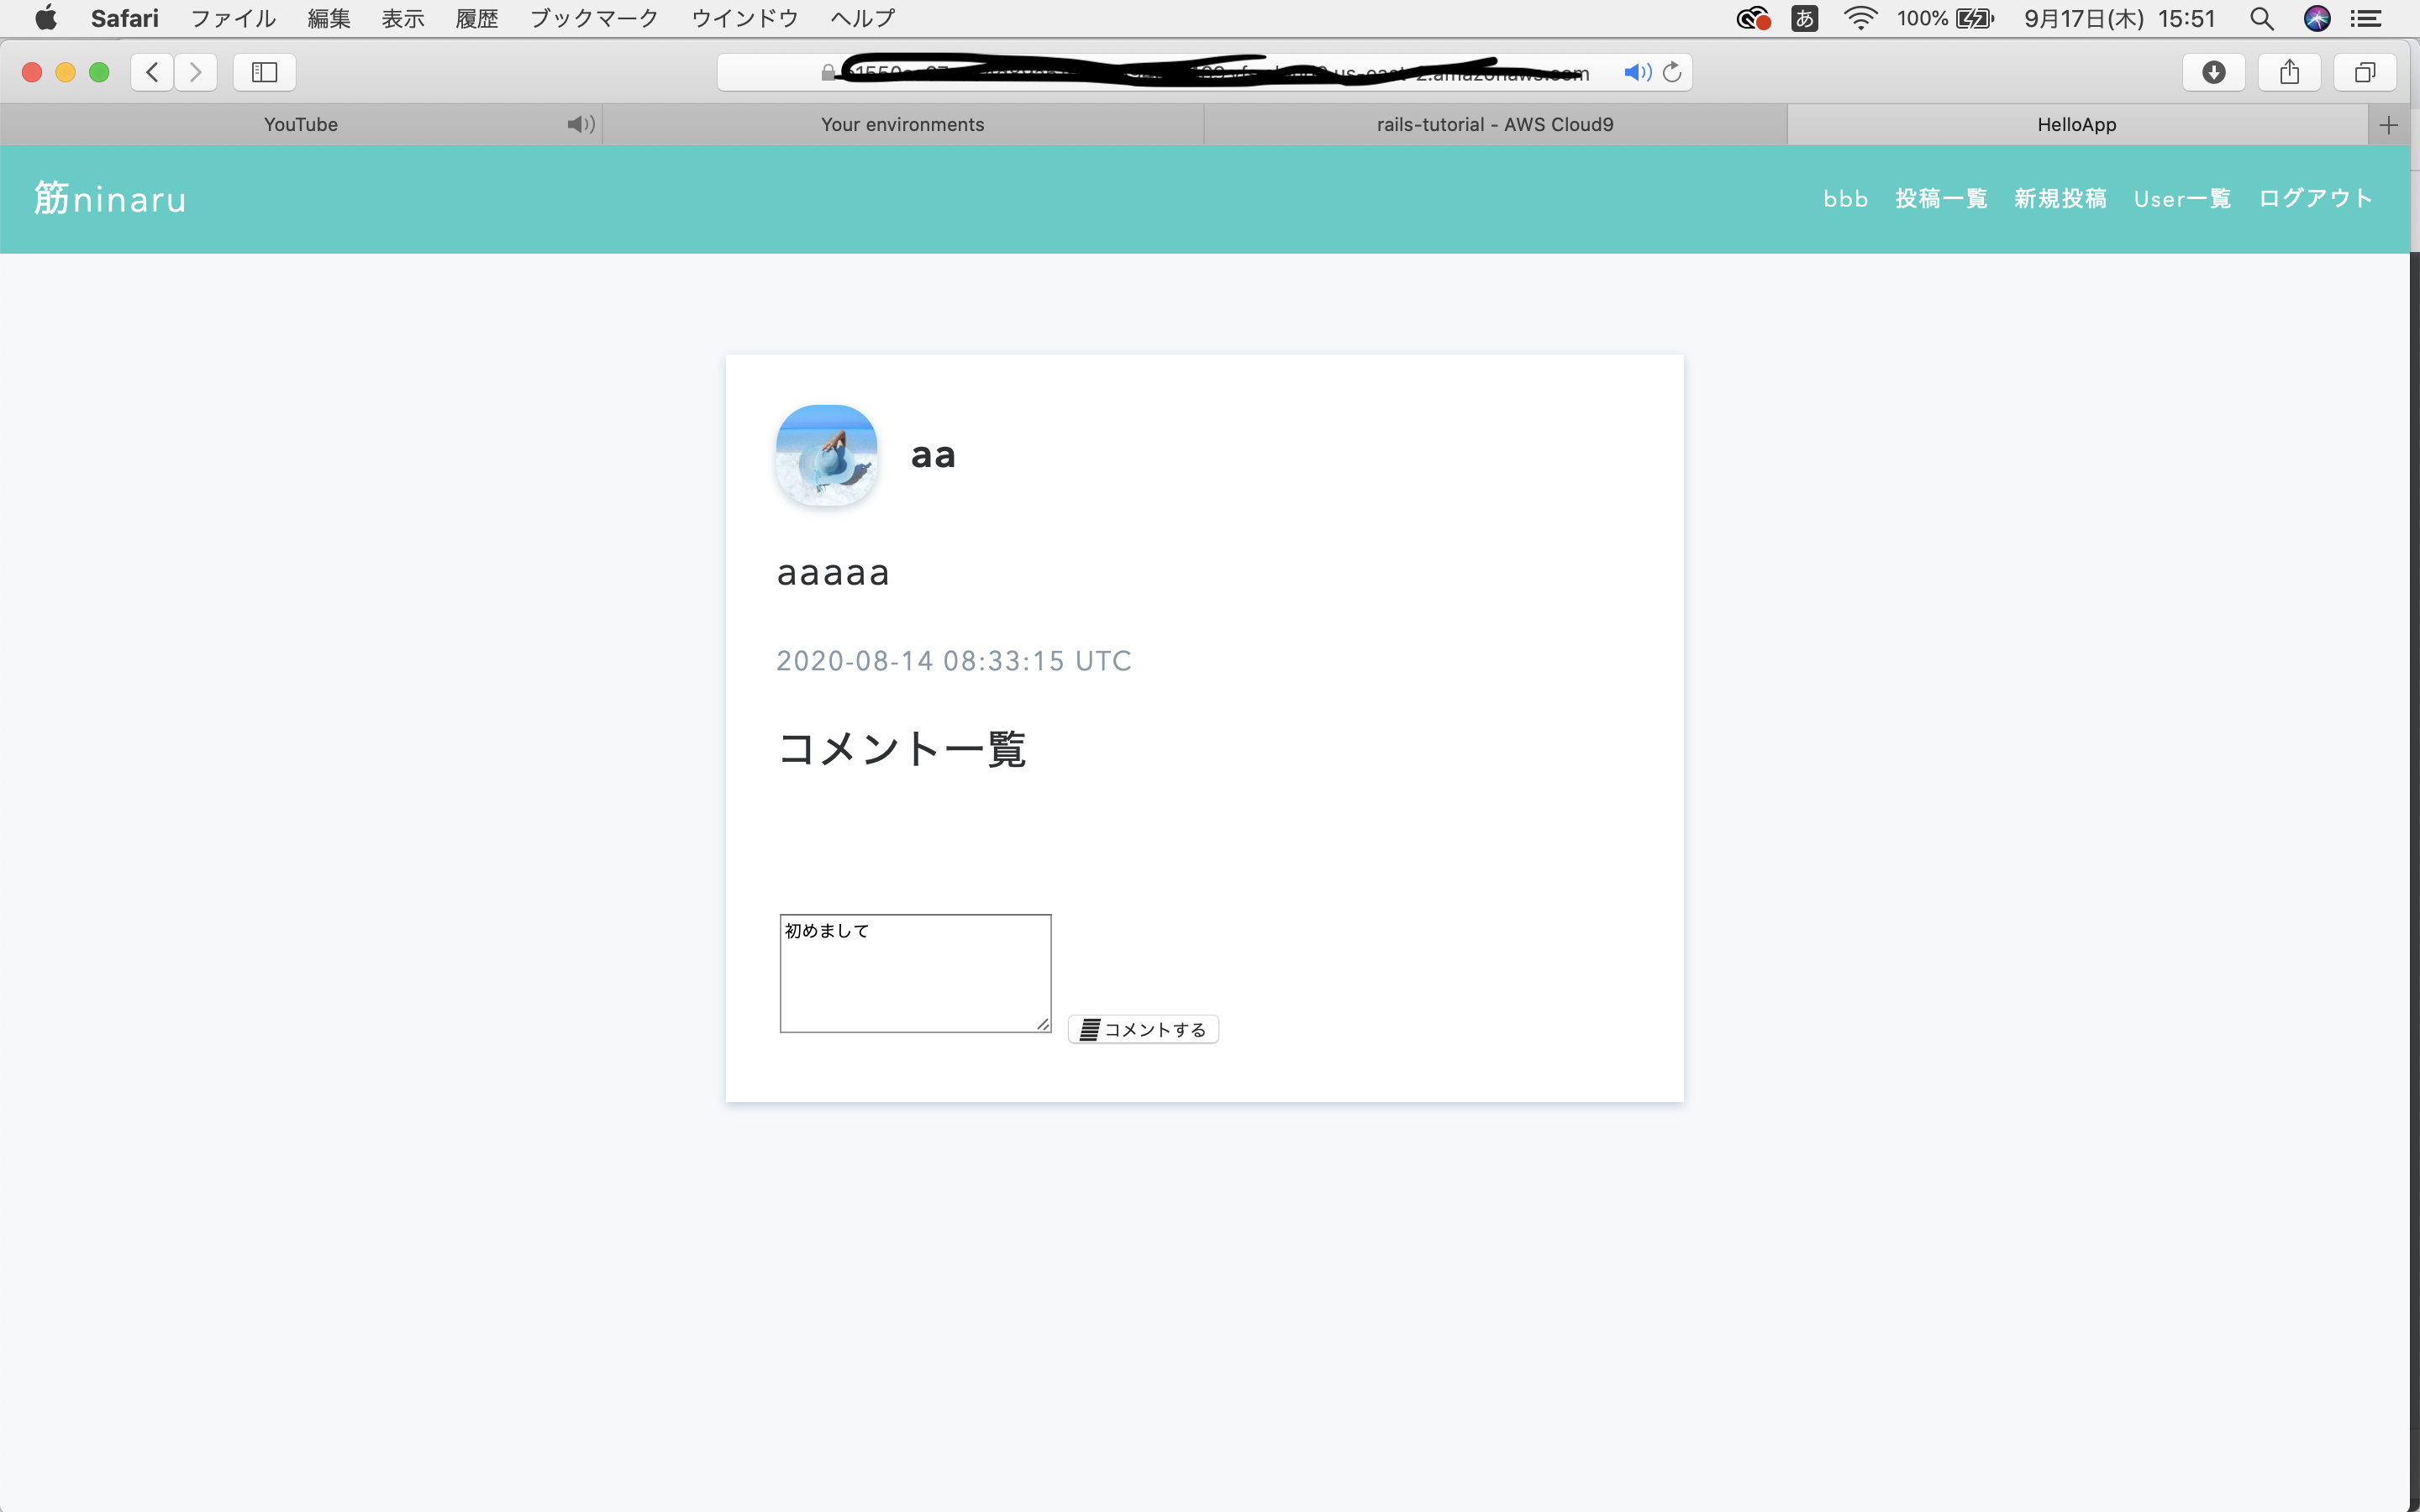Reload the current page
The width and height of the screenshot is (2420, 1512).
pos(1673,71)
